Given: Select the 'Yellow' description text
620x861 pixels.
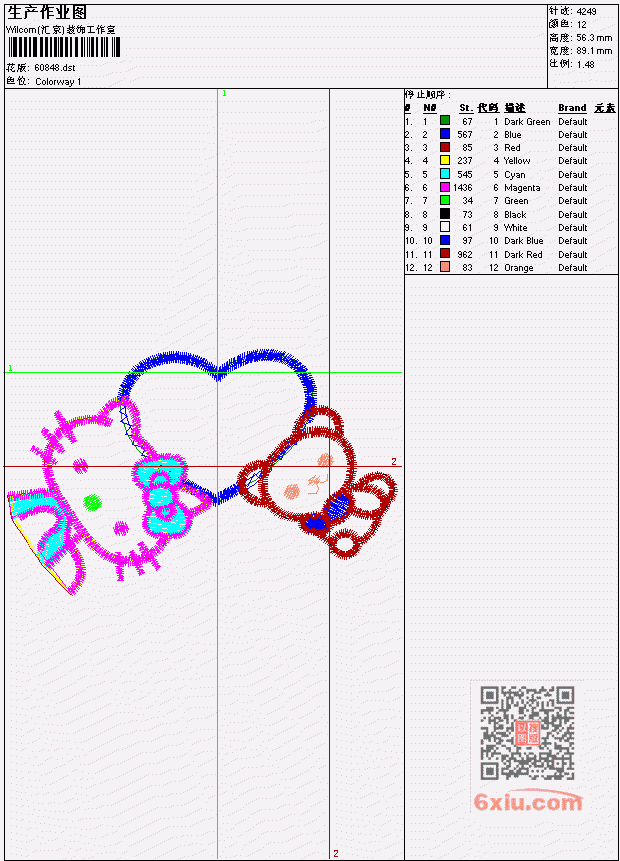Looking at the screenshot, I should click(517, 161).
